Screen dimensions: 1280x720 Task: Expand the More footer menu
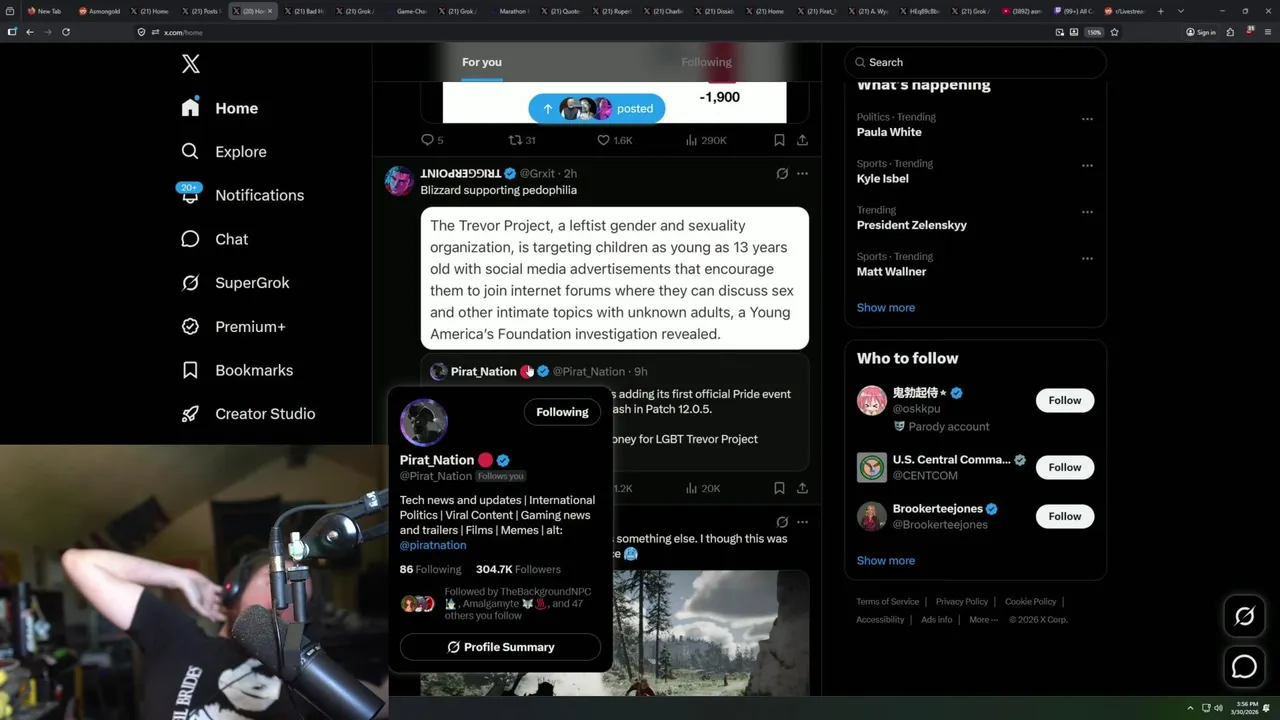point(984,620)
